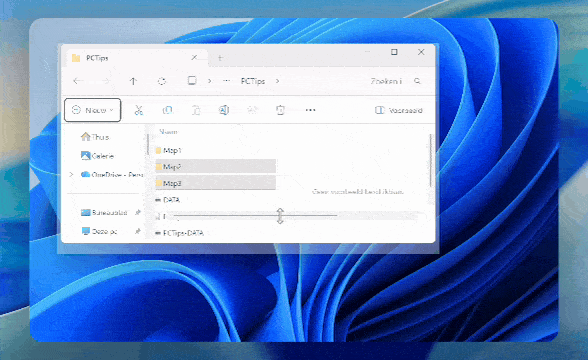
Task: Click the PCTips breadcrumb segment
Action: coord(253,81)
